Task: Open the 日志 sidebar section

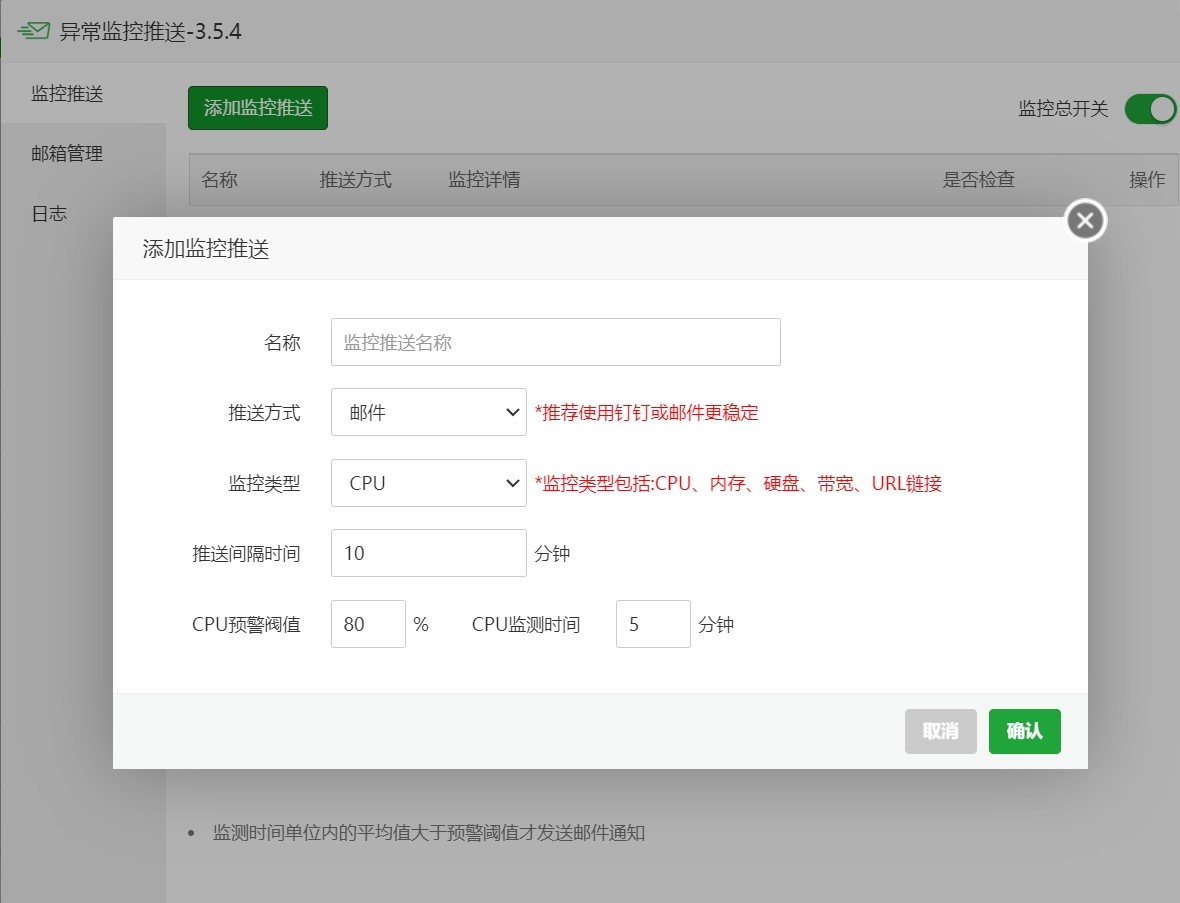Action: (48, 213)
